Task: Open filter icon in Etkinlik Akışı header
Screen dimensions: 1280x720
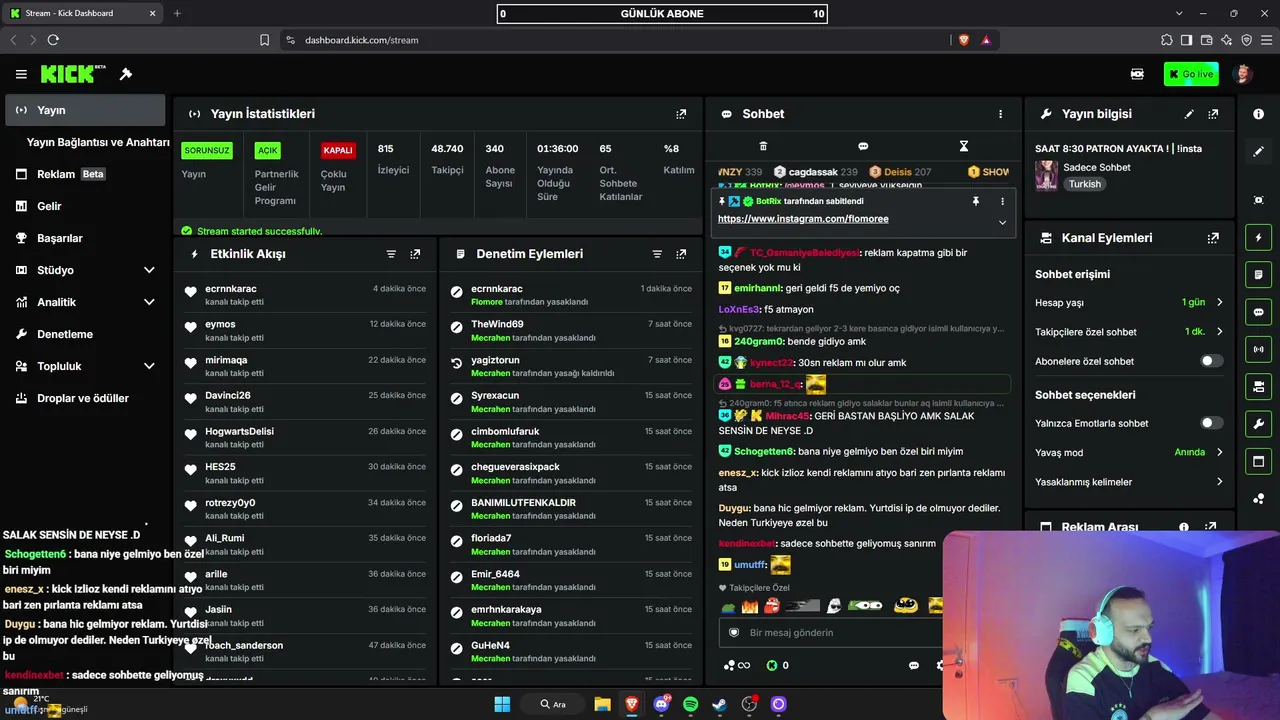Action: click(x=391, y=254)
